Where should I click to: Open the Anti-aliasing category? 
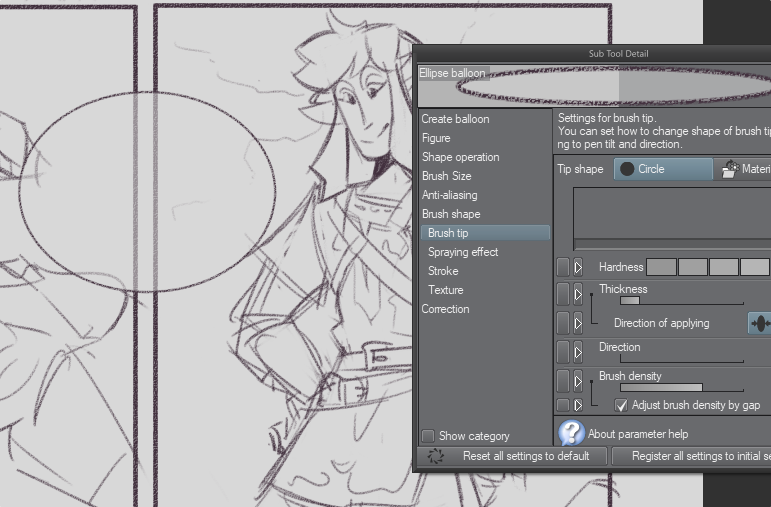pyautogui.click(x=449, y=195)
